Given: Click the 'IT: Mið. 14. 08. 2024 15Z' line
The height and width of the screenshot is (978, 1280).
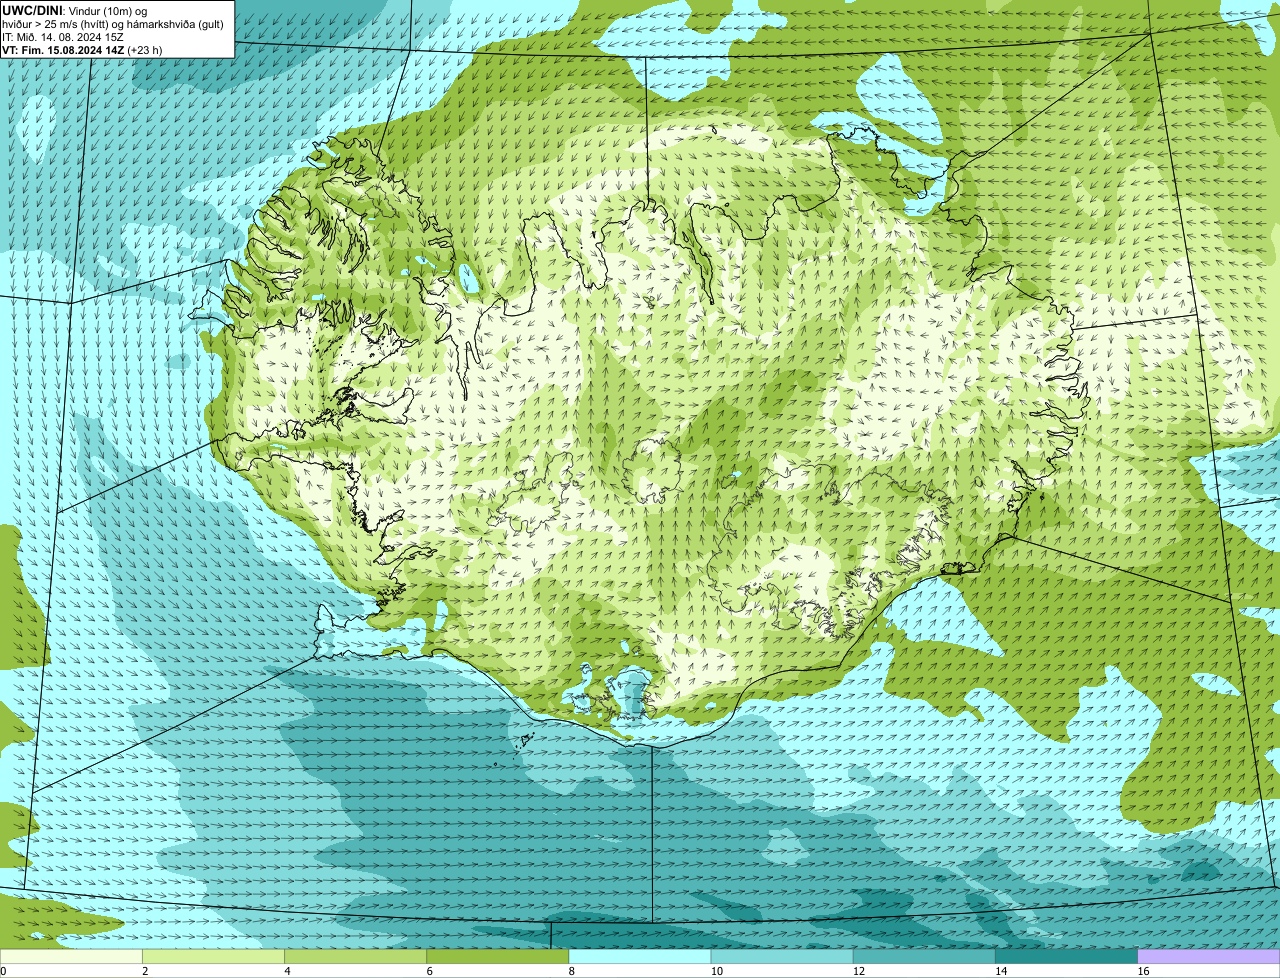Looking at the screenshot, I should pyautogui.click(x=62, y=37).
